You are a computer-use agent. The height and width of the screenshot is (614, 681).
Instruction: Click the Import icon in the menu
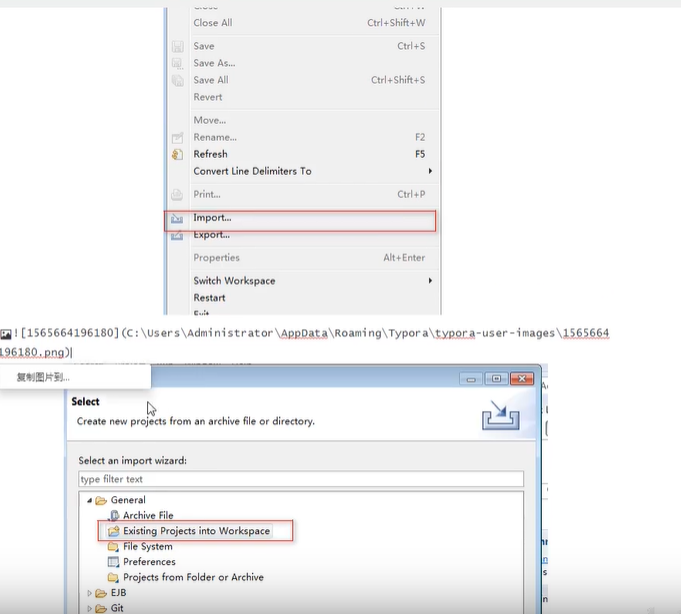click(x=177, y=218)
